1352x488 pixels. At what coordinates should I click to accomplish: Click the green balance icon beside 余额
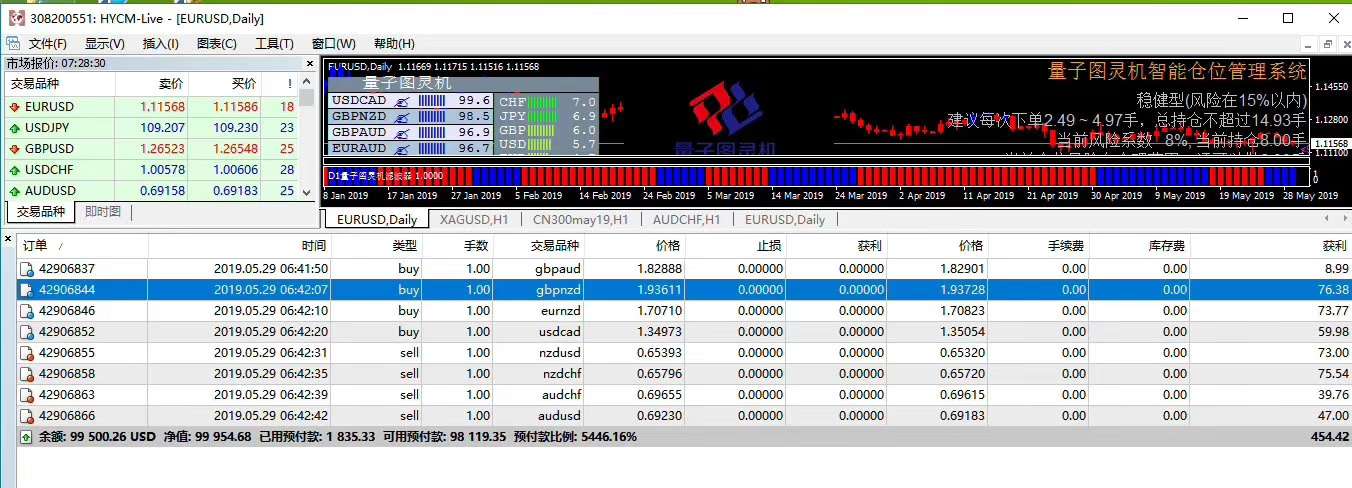26,437
